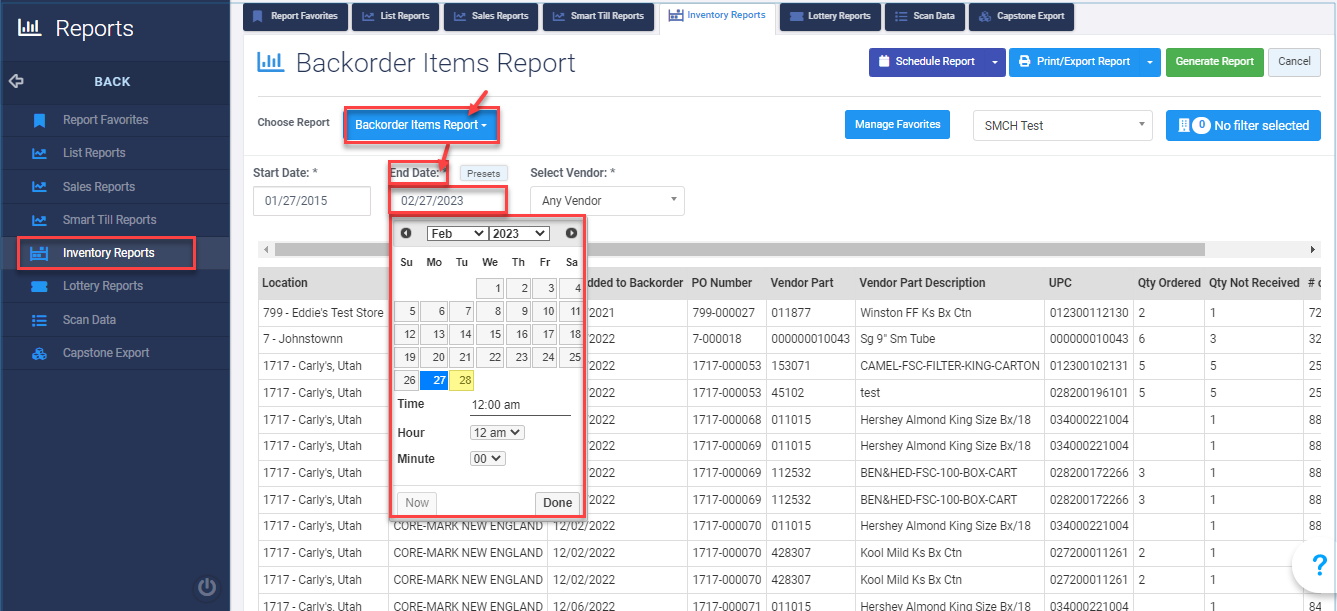Select the Report Favorites bookmark icon in sidebar
1337x611 pixels.
tap(40, 119)
